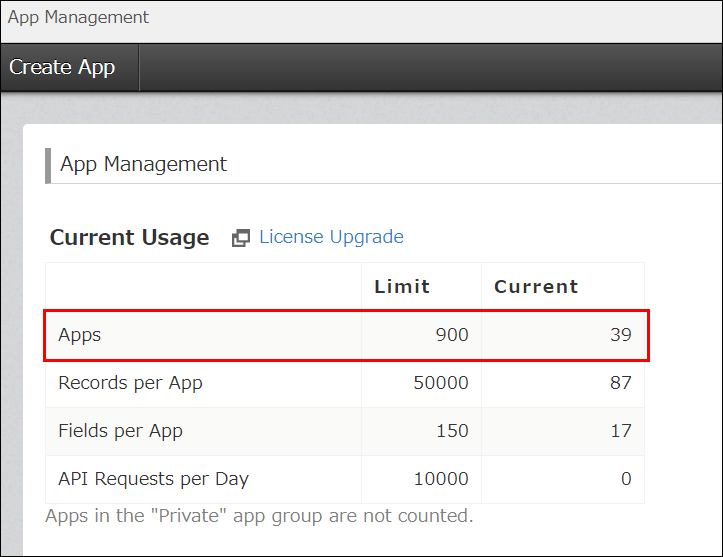Click the Private app group note text

tap(259, 516)
